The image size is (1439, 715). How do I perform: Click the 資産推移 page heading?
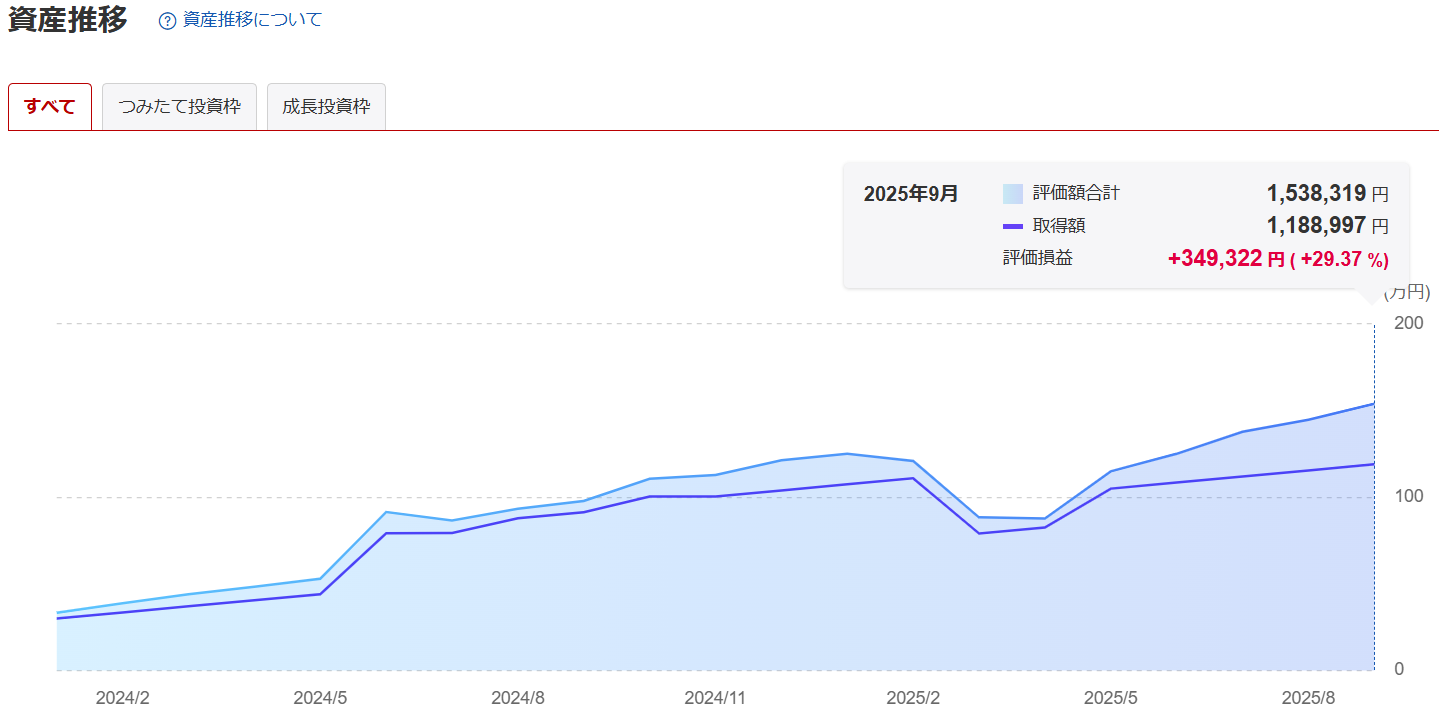click(x=68, y=20)
